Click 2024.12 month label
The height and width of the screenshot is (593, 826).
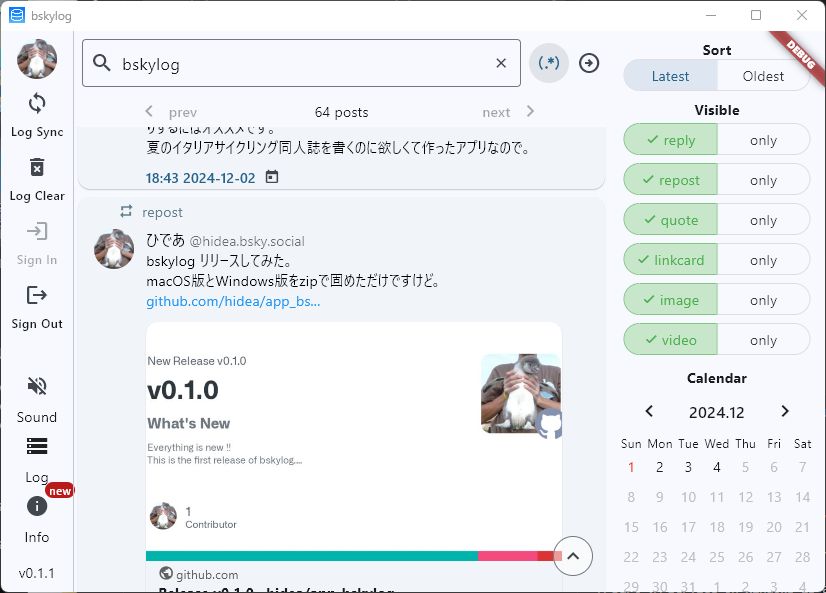[x=716, y=412]
